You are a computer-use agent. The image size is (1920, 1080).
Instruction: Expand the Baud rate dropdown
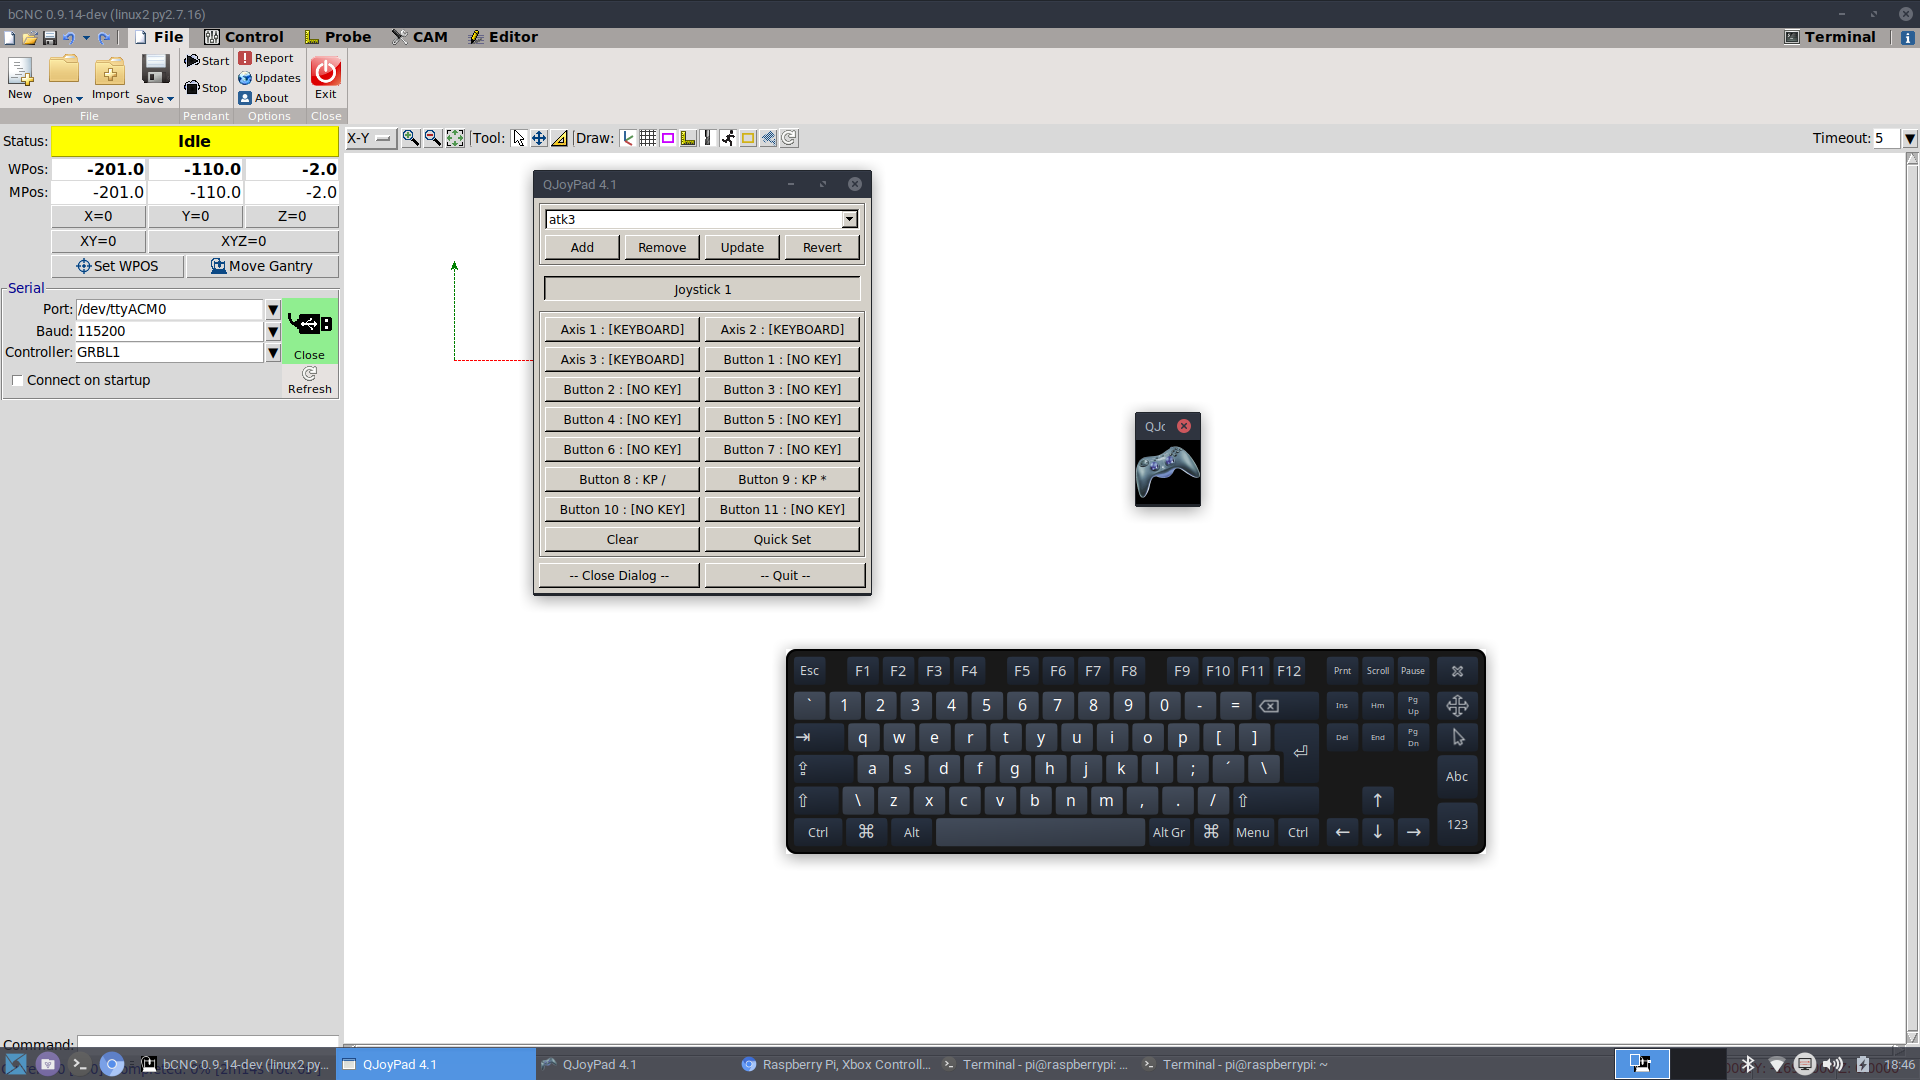[x=272, y=331]
